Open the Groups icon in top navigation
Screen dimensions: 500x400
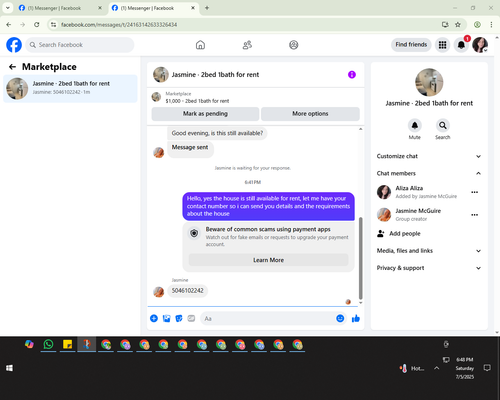[x=294, y=45]
